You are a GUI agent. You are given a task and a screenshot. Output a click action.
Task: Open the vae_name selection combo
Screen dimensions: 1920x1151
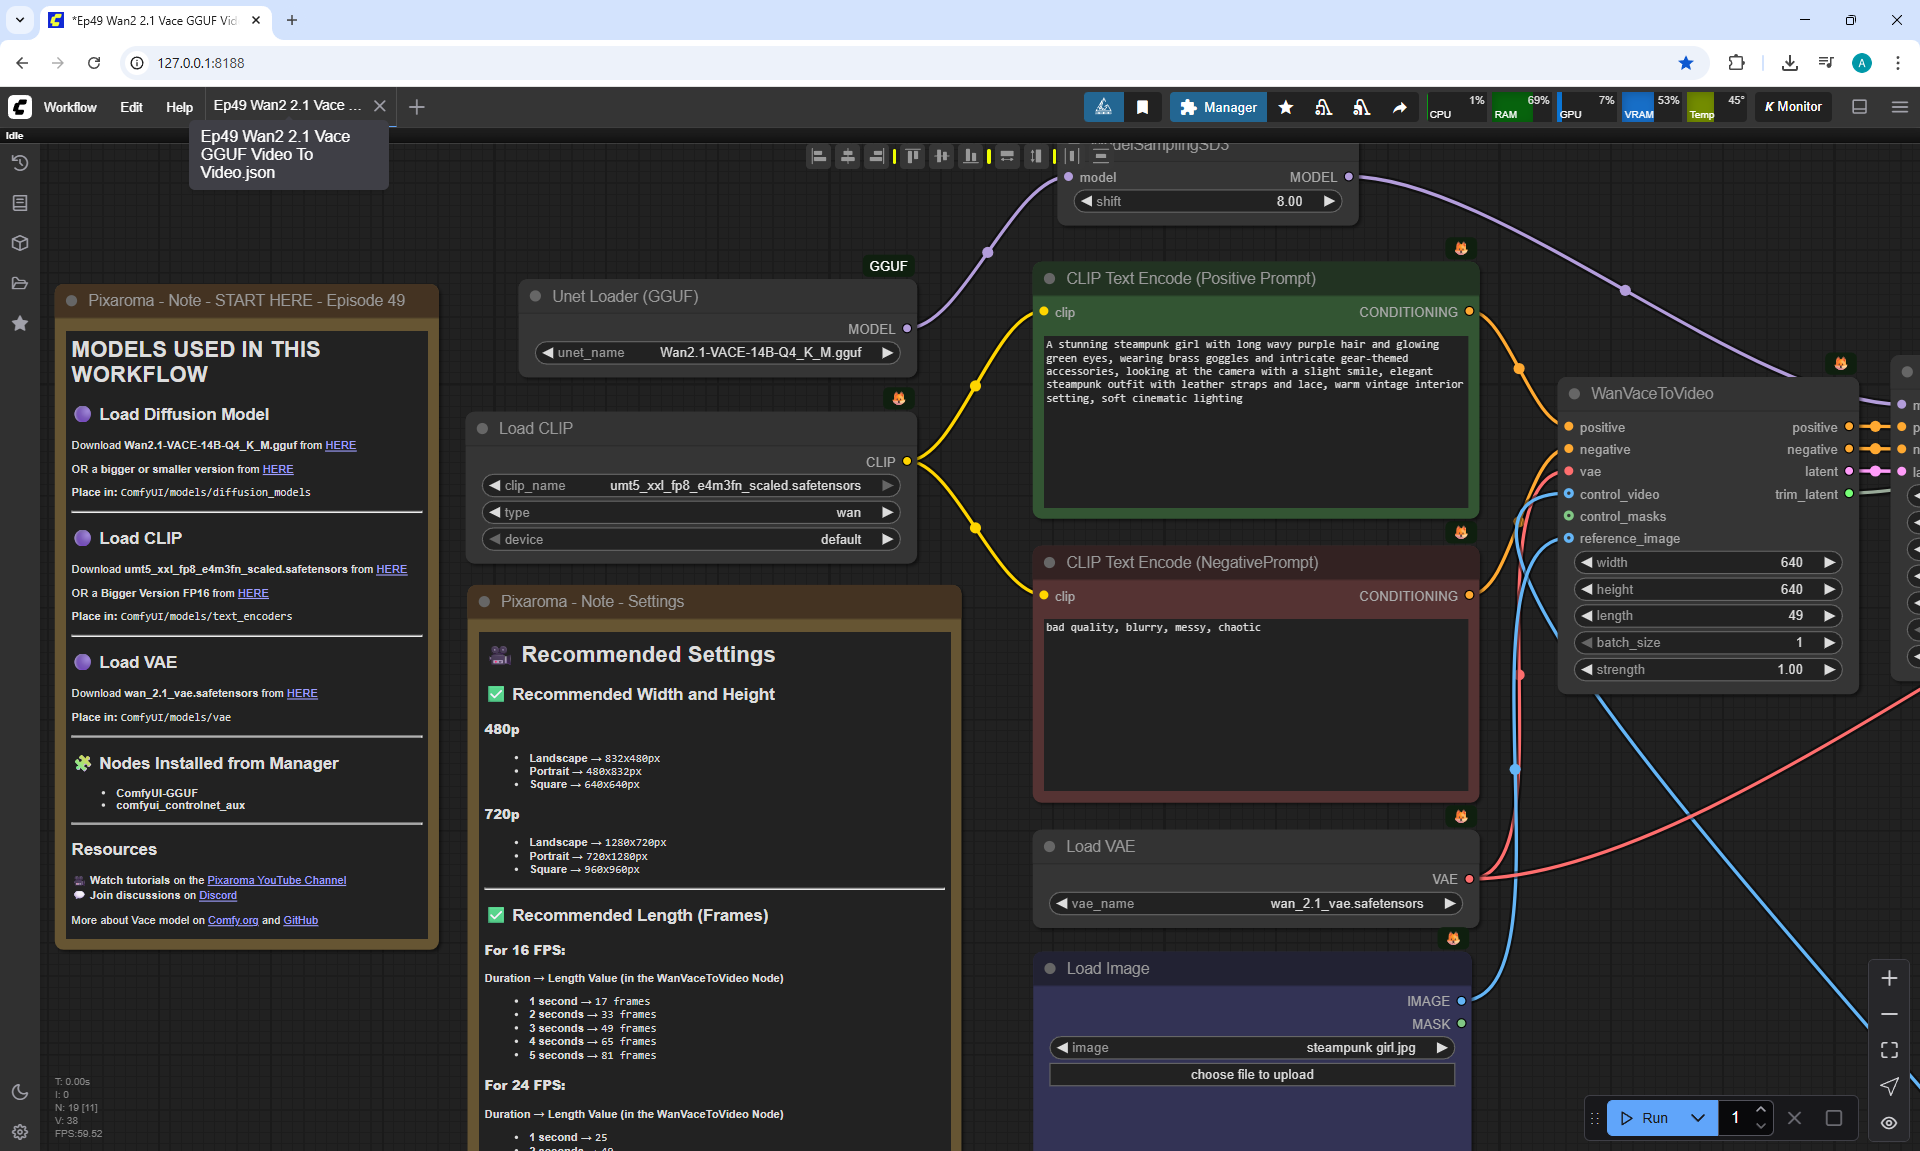point(1256,903)
